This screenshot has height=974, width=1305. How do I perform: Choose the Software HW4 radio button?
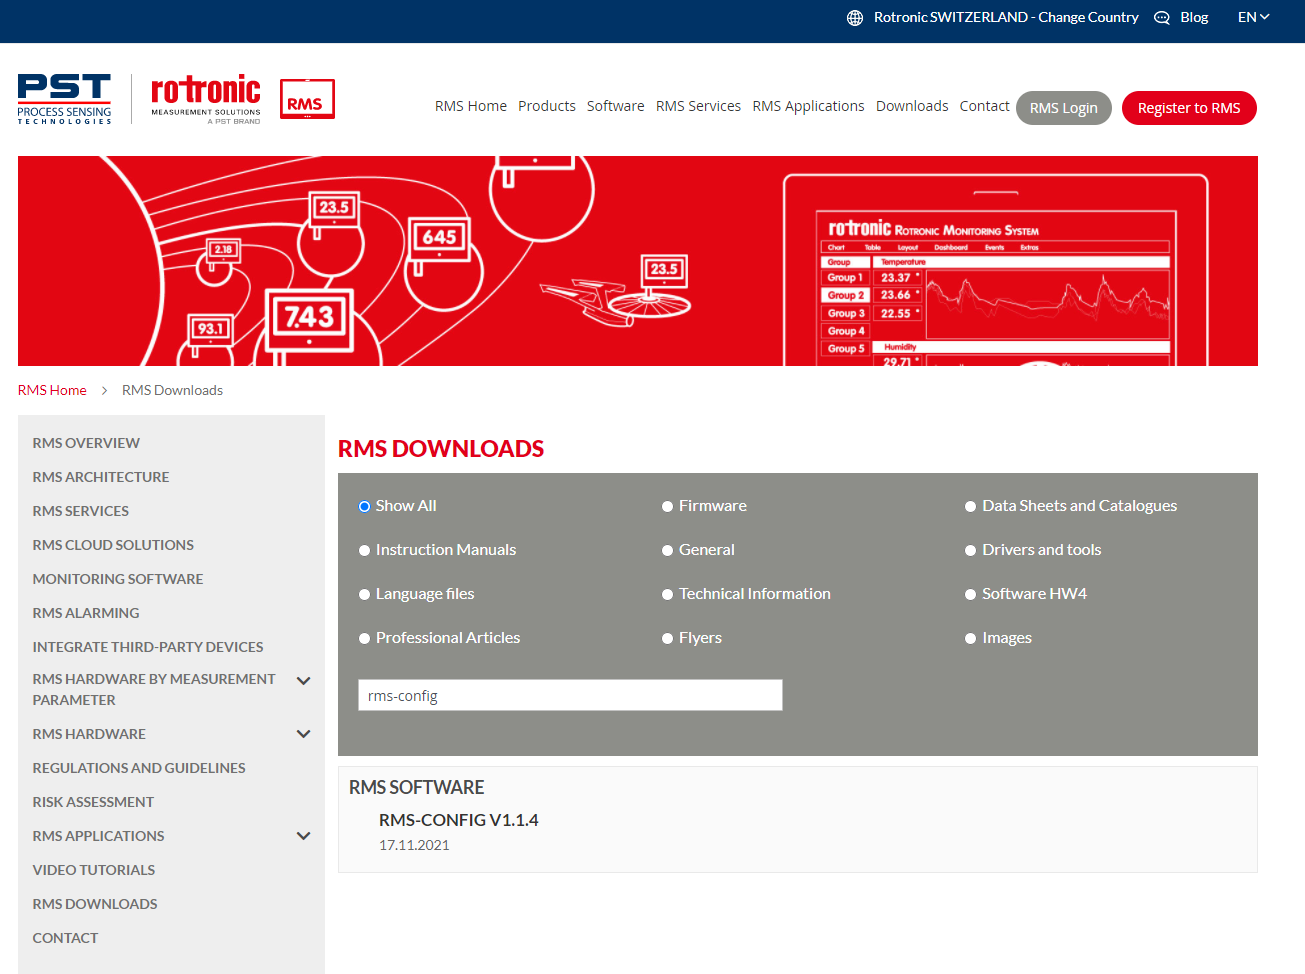pos(970,595)
